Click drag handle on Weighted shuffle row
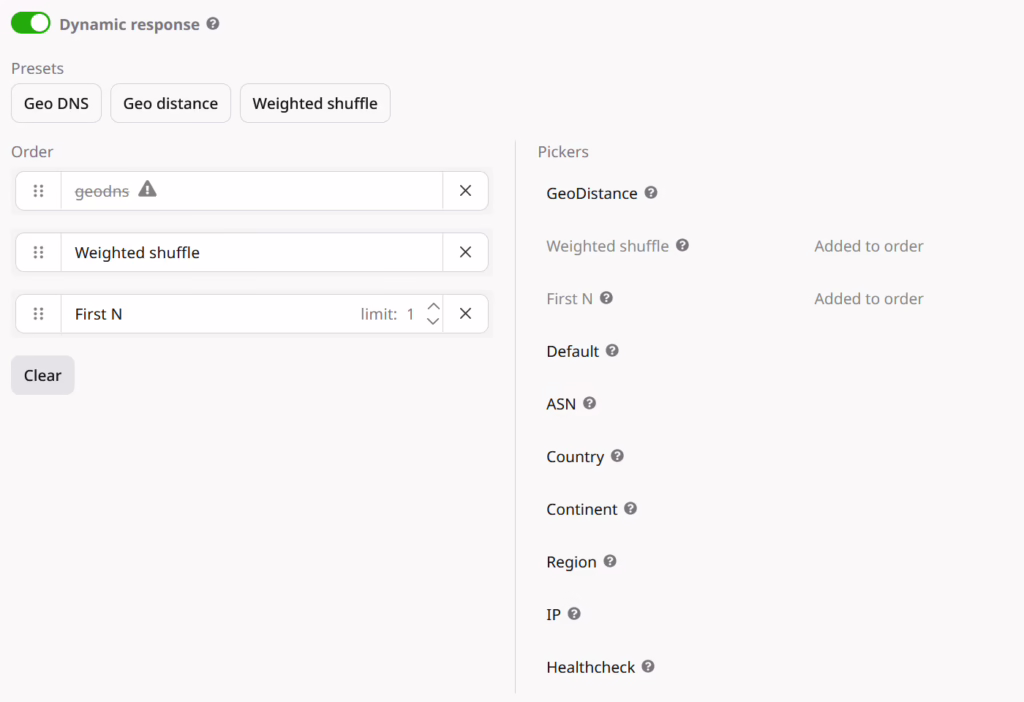 pos(39,252)
